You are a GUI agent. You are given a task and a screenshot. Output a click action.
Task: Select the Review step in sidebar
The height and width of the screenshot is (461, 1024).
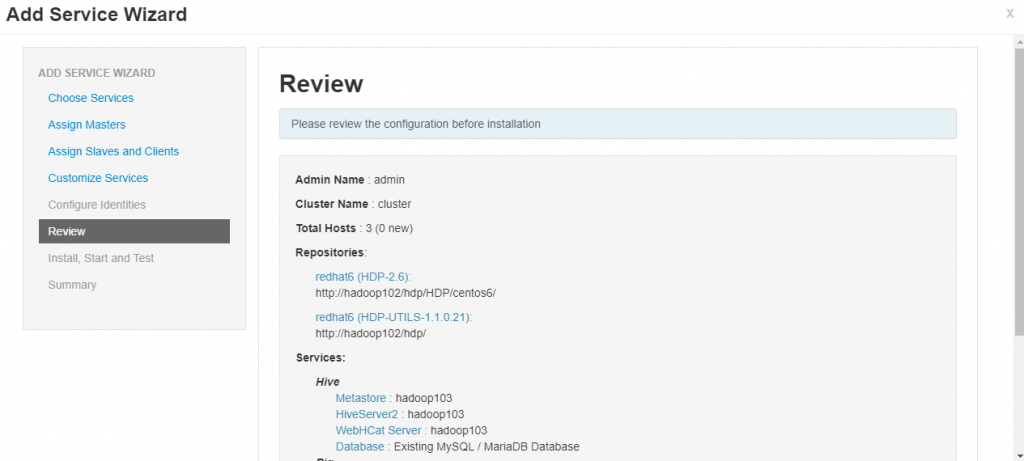point(134,231)
